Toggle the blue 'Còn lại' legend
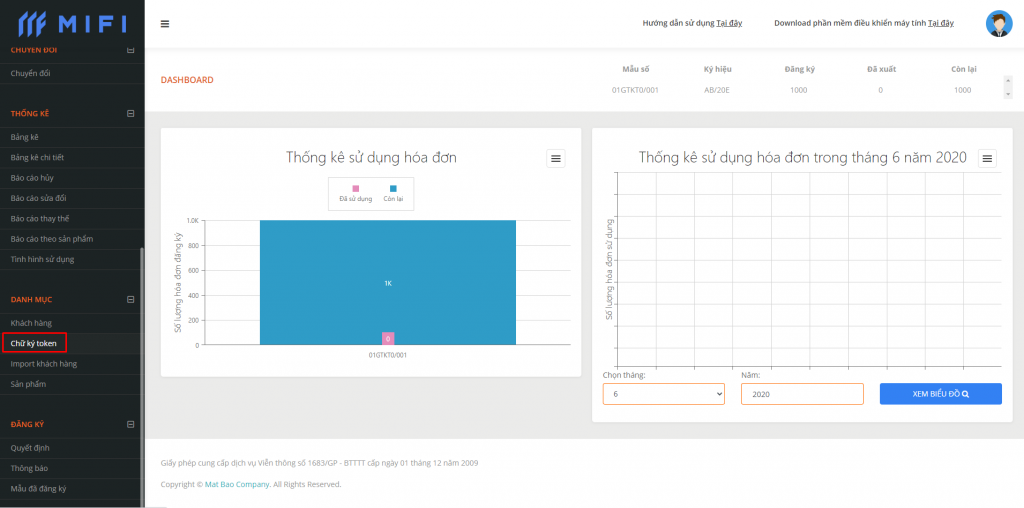 point(394,193)
